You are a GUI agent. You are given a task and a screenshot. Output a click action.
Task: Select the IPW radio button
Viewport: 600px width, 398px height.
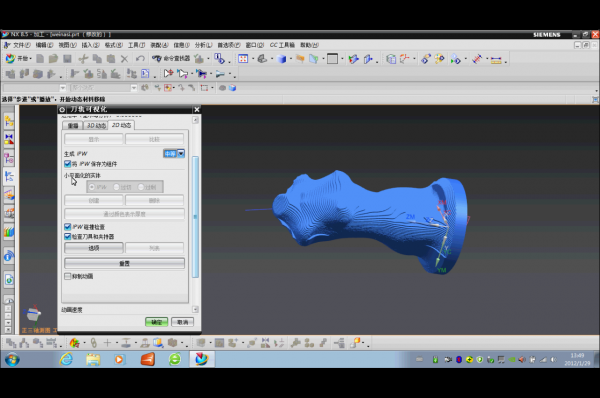92,187
